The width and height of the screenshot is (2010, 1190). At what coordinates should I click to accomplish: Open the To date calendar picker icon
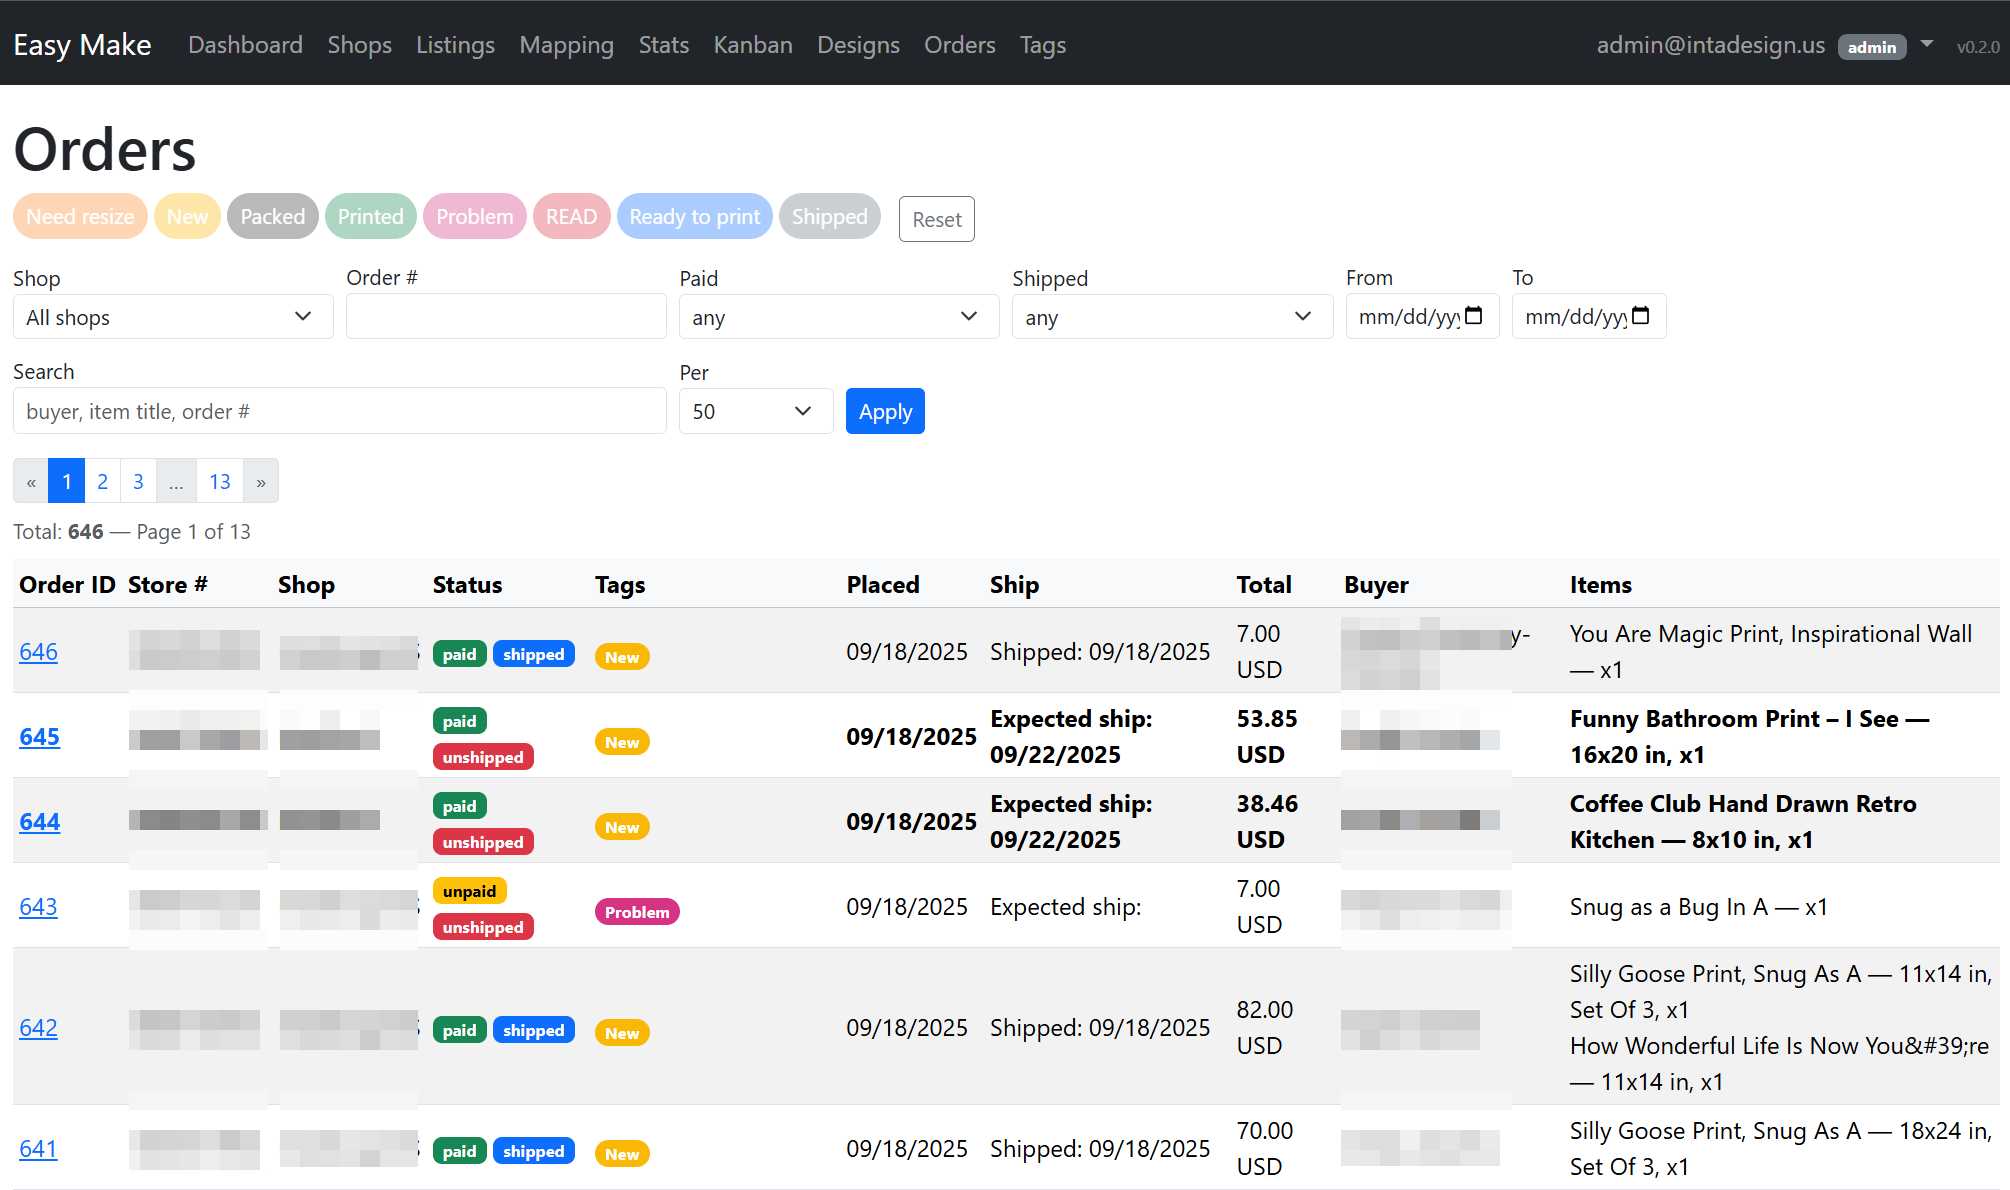tap(1640, 316)
